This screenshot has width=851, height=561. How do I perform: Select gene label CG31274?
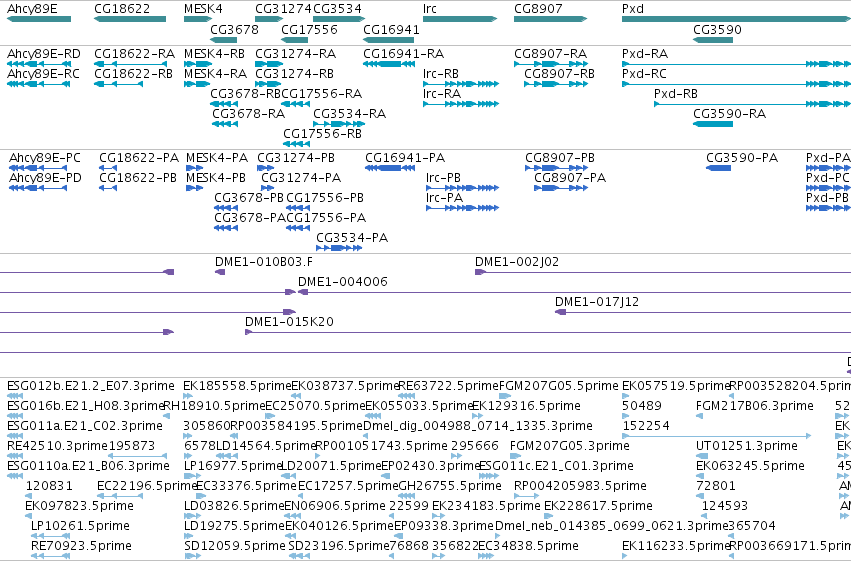(283, 9)
